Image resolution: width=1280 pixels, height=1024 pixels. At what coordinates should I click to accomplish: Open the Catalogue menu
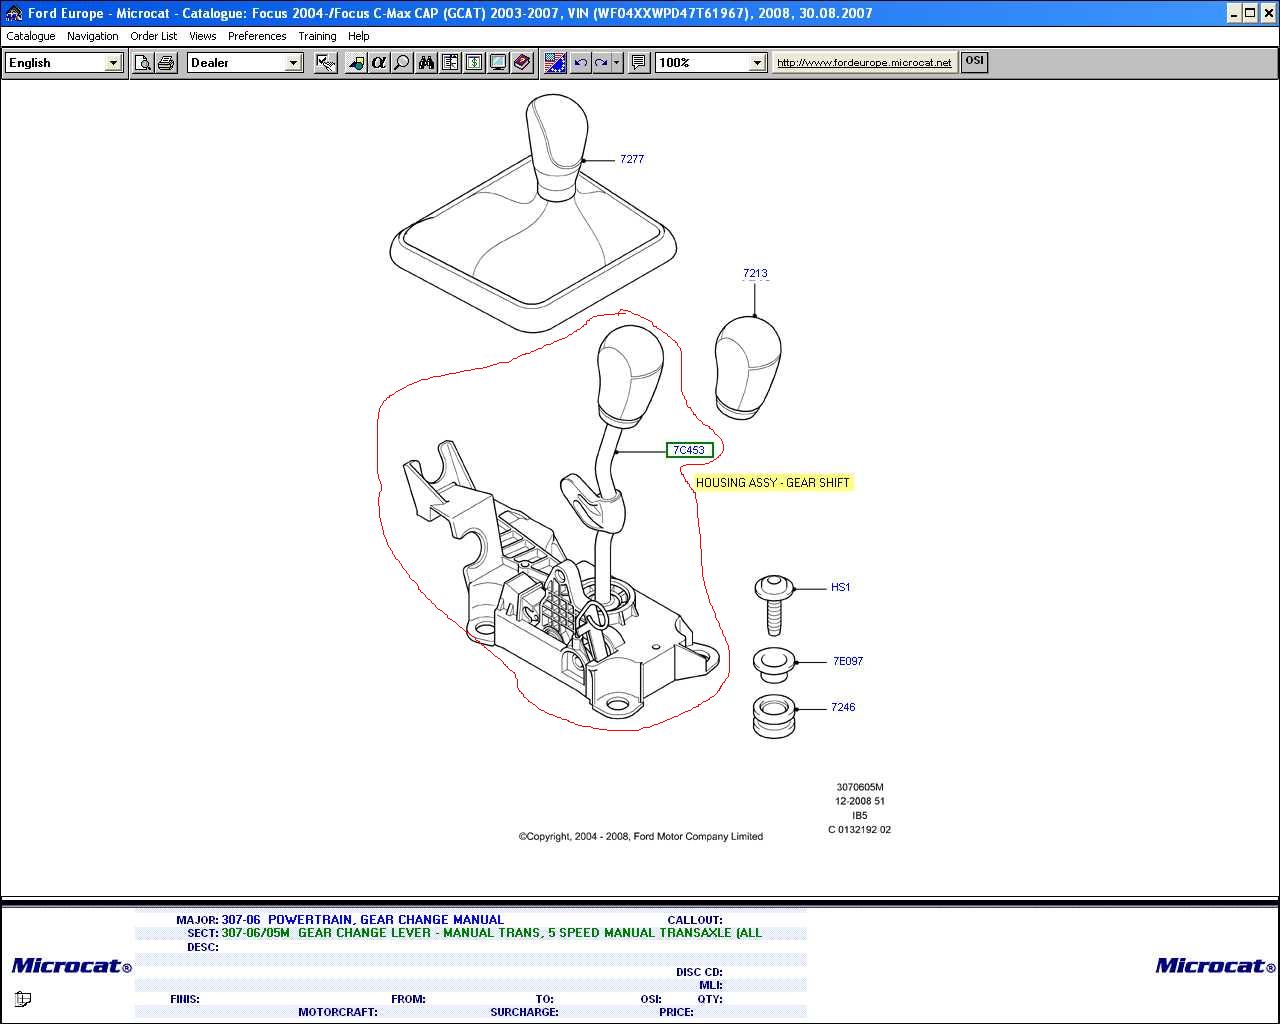click(x=31, y=36)
